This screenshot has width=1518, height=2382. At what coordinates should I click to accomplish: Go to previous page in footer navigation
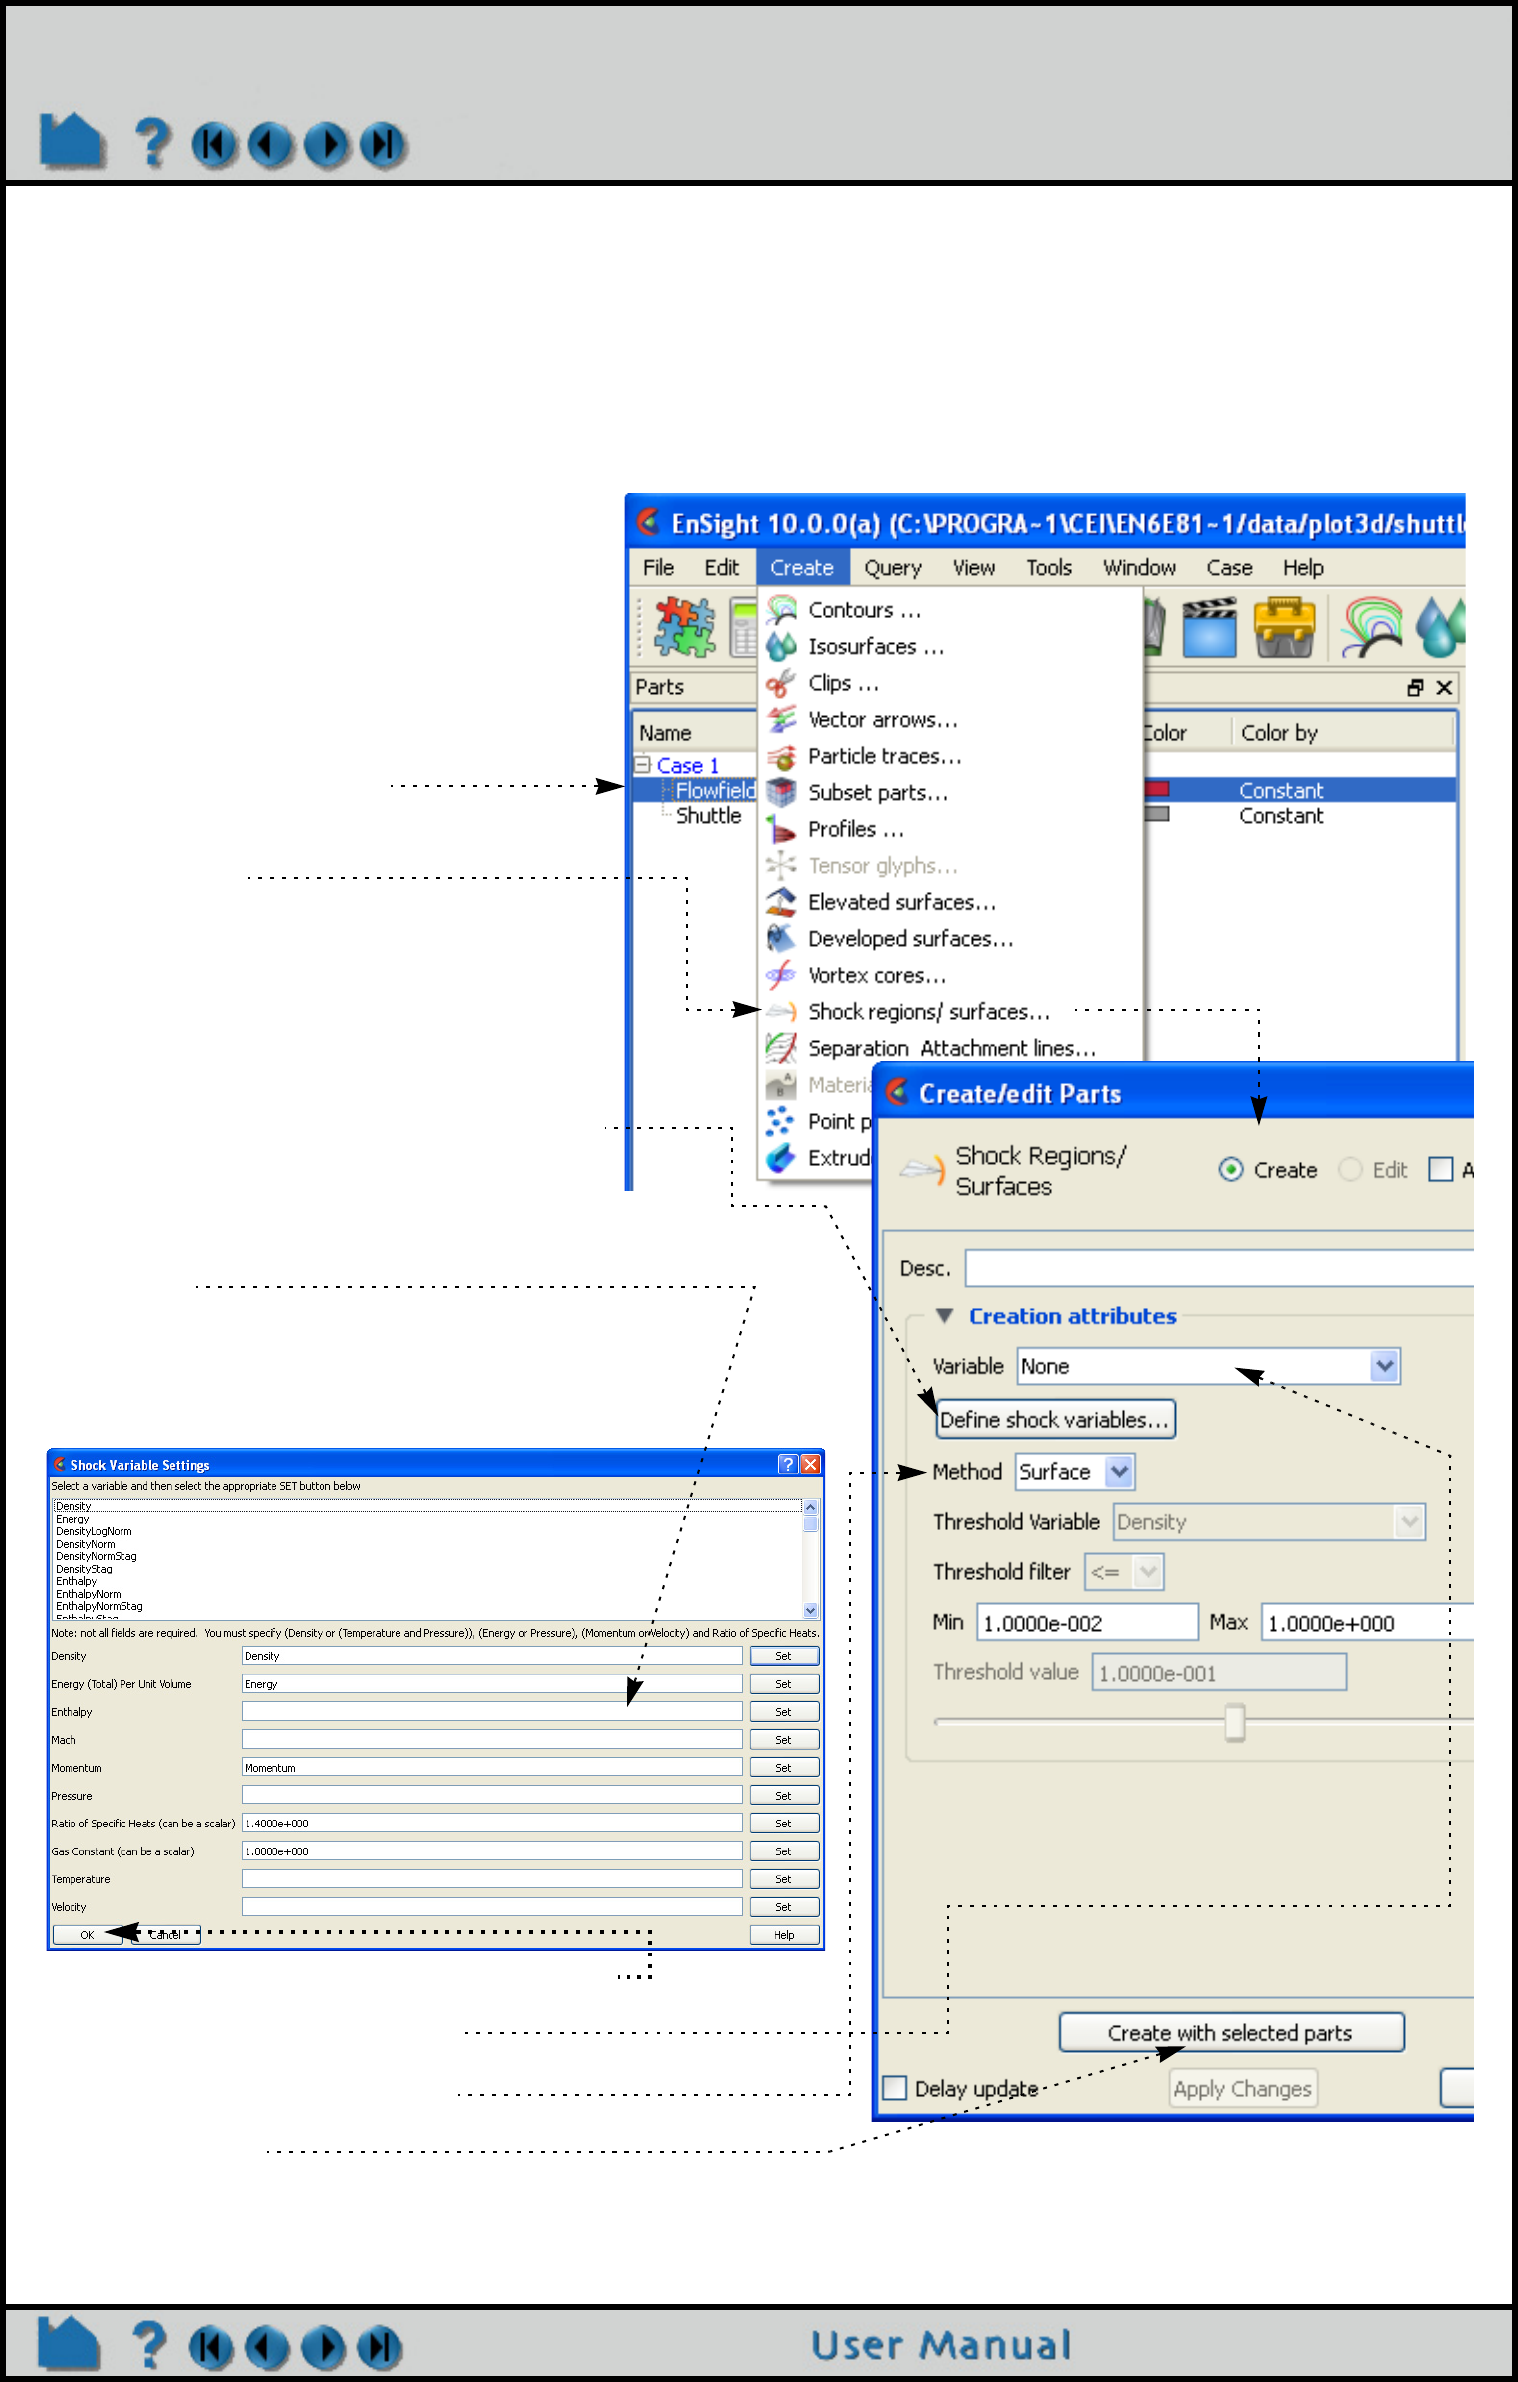267,2348
